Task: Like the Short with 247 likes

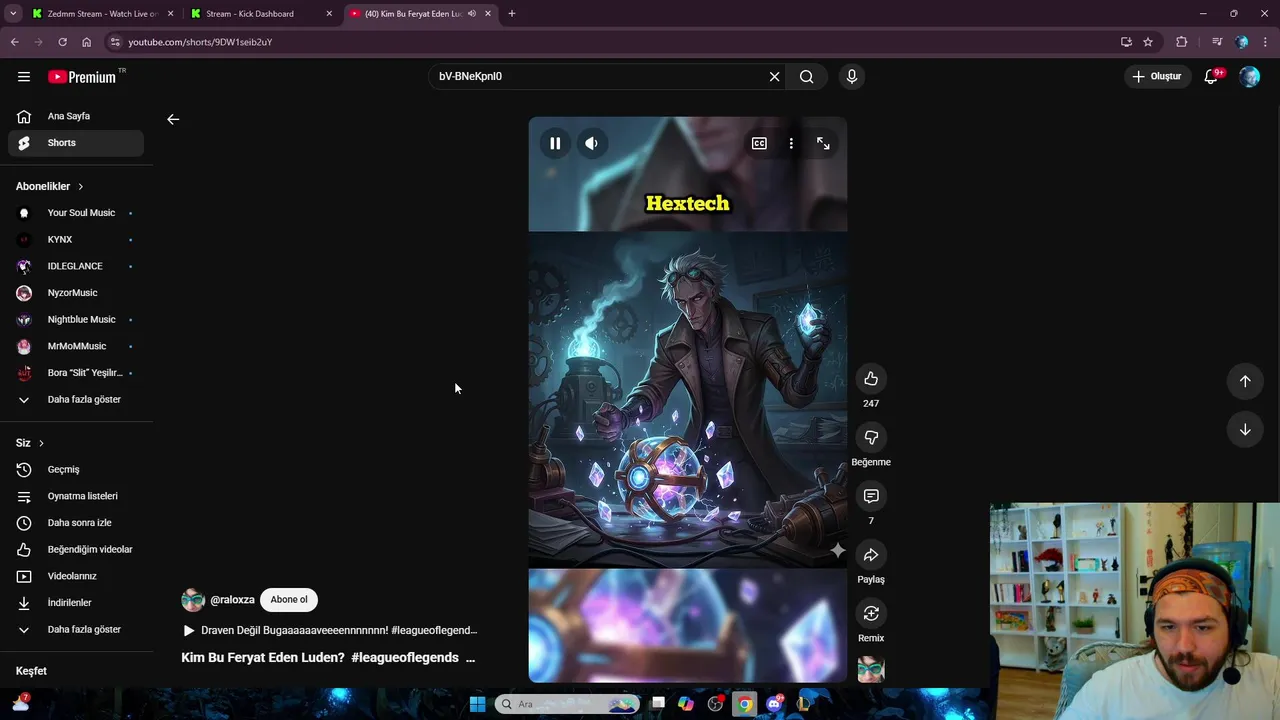Action: point(871,378)
